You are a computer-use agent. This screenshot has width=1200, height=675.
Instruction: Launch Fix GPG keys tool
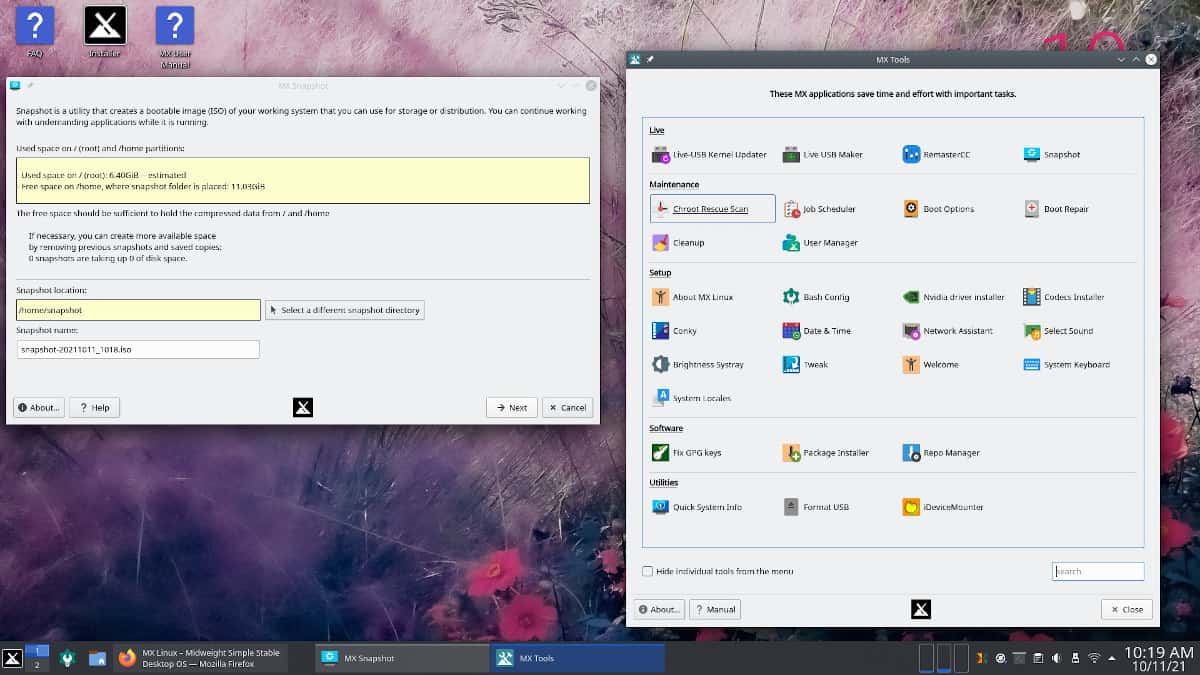686,453
